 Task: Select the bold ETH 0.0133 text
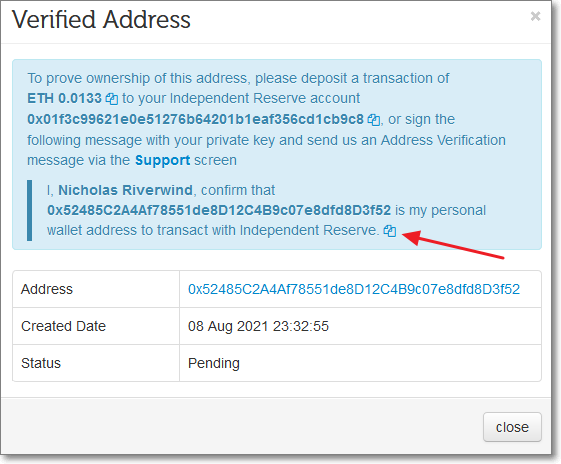[64, 98]
